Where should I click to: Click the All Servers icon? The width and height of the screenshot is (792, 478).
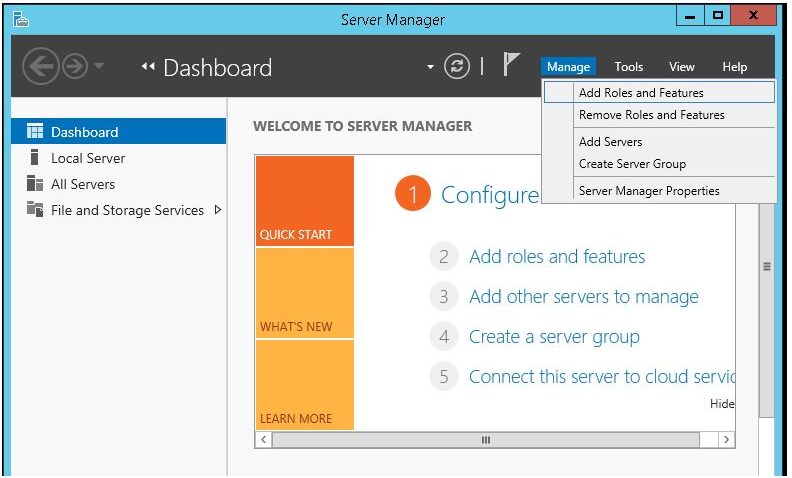pyautogui.click(x=35, y=183)
